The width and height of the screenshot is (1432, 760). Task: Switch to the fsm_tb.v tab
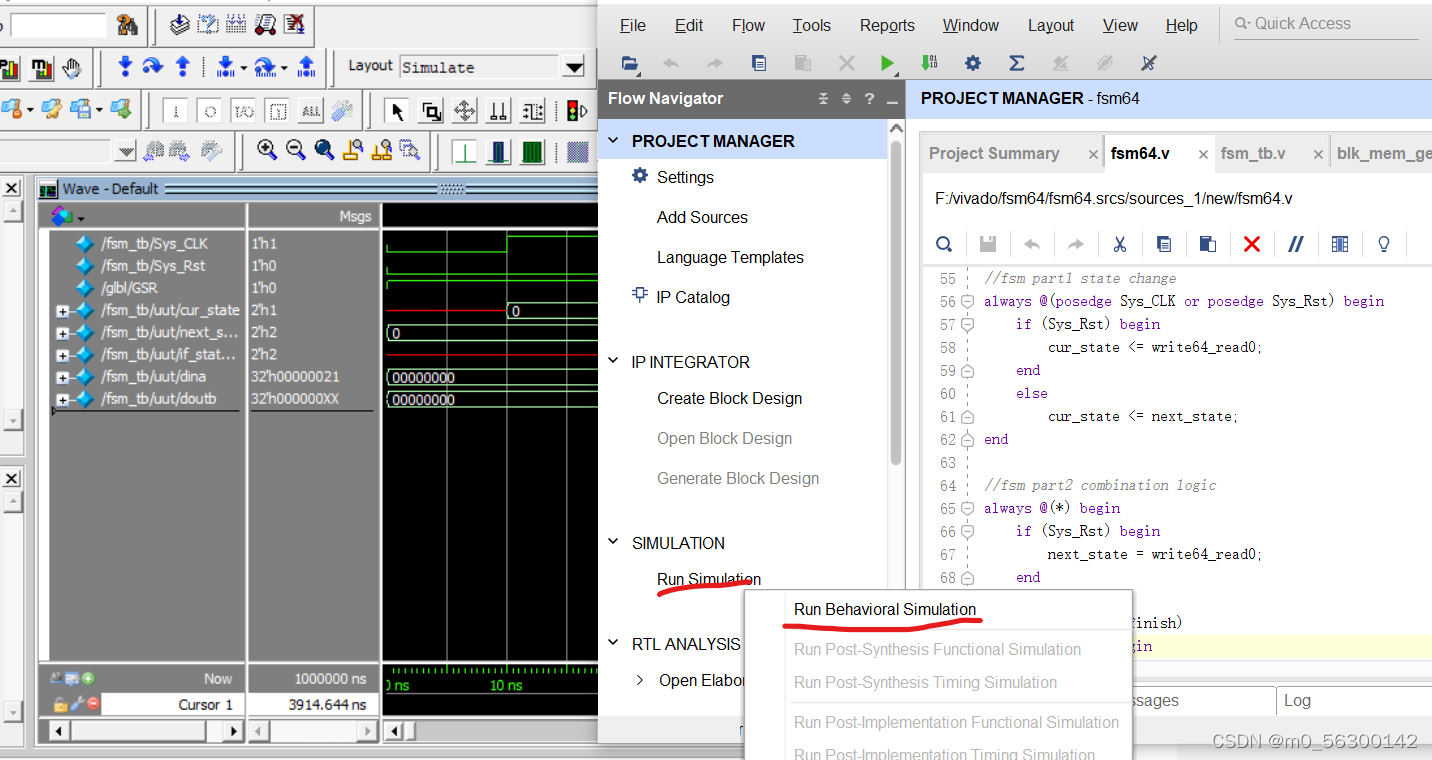1253,153
